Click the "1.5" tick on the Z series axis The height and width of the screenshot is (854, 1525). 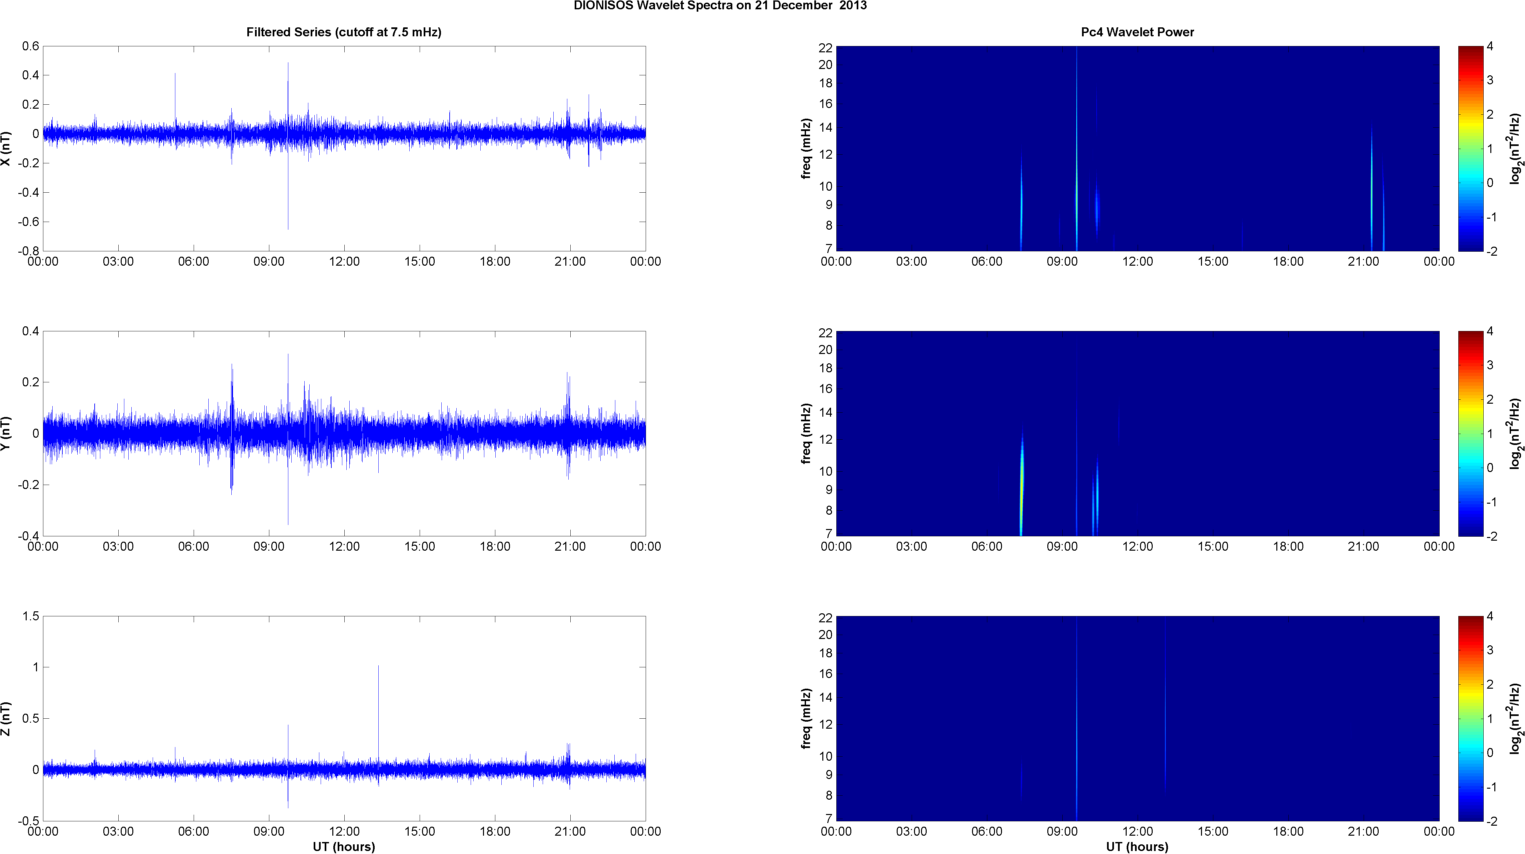[x=31, y=616]
